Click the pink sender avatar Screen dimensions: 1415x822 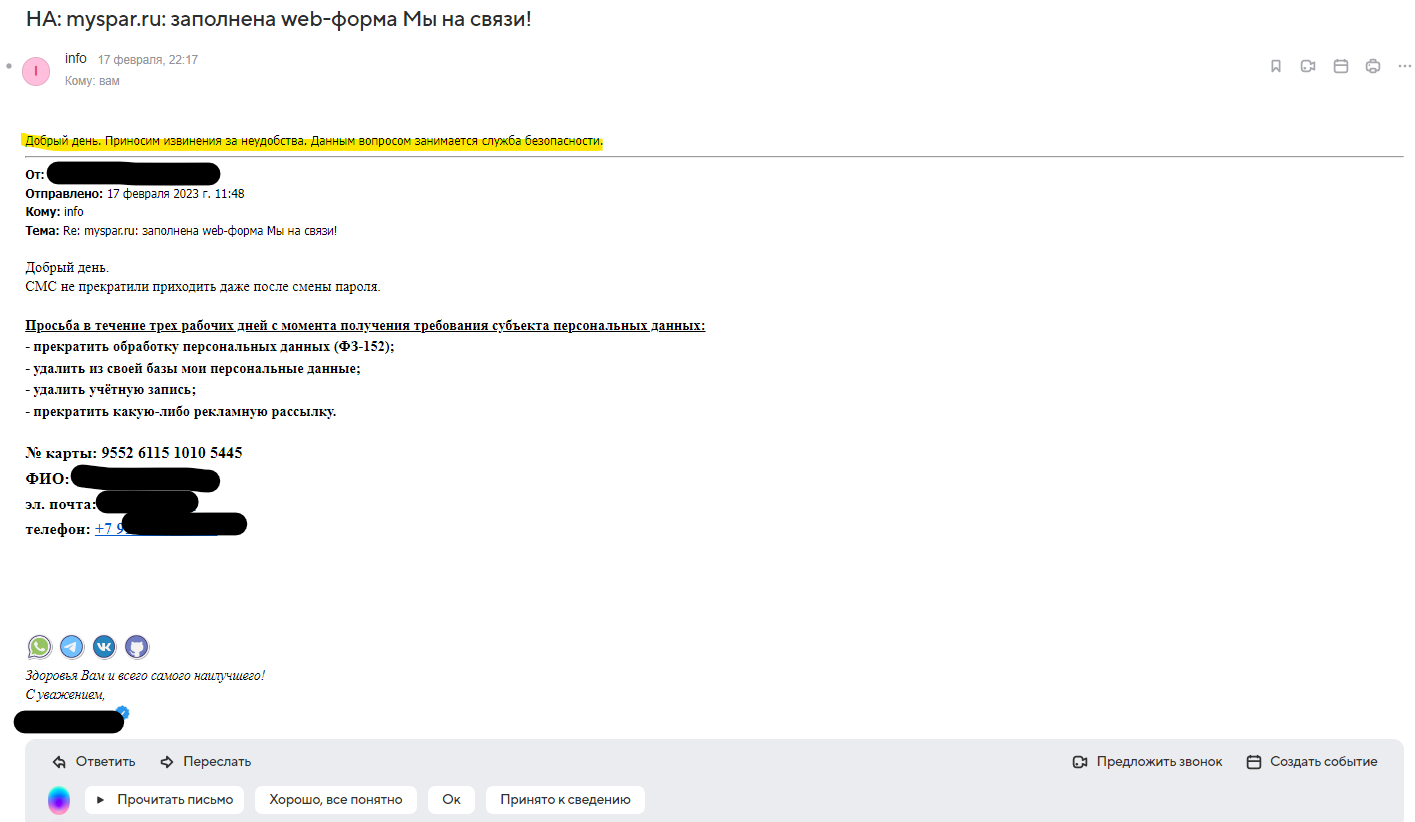coord(36,71)
